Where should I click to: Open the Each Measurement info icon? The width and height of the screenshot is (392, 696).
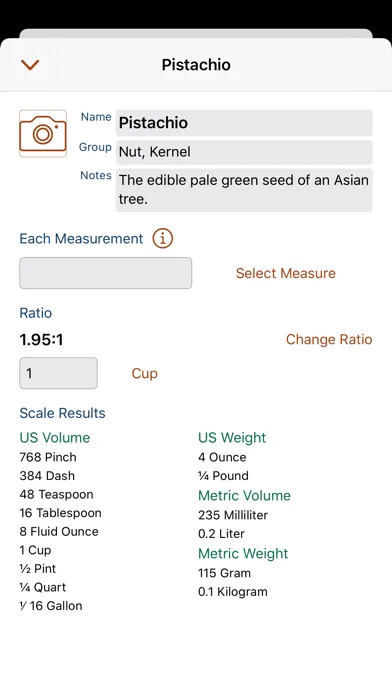pyautogui.click(x=163, y=239)
